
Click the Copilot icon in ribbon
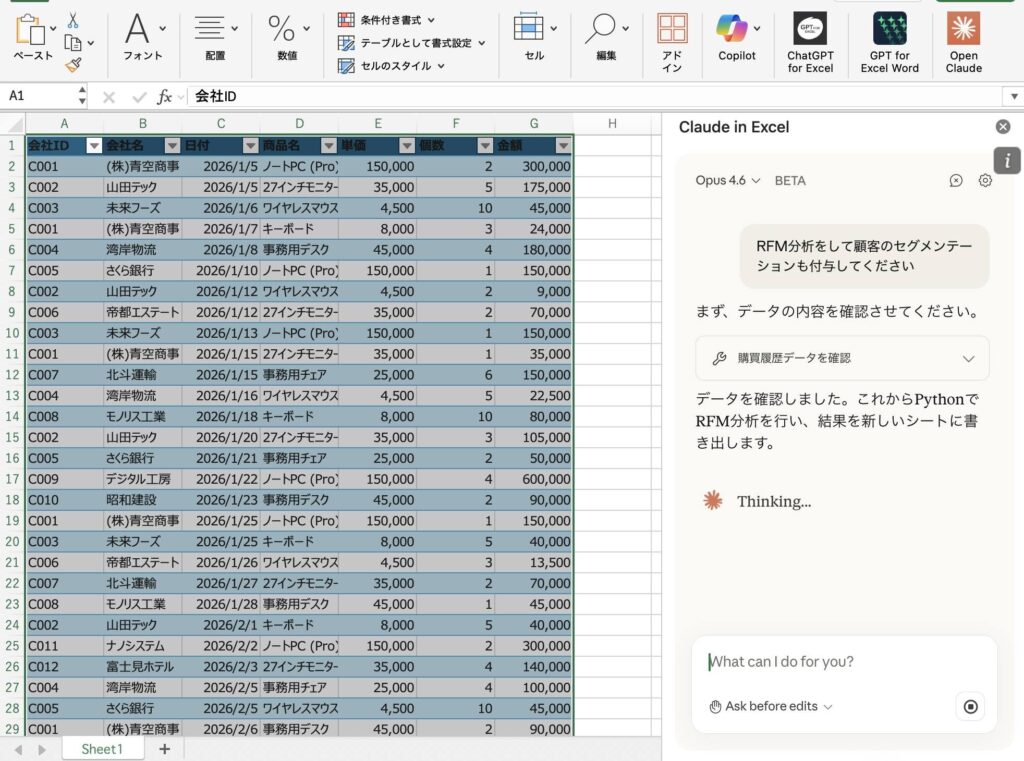click(732, 29)
